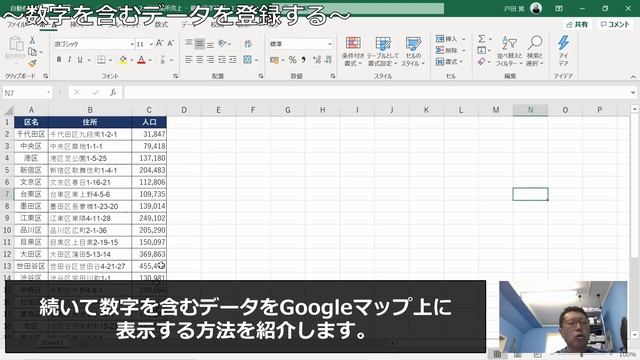Decrease indent icon
The width and height of the screenshot is (640, 360).
(222, 60)
